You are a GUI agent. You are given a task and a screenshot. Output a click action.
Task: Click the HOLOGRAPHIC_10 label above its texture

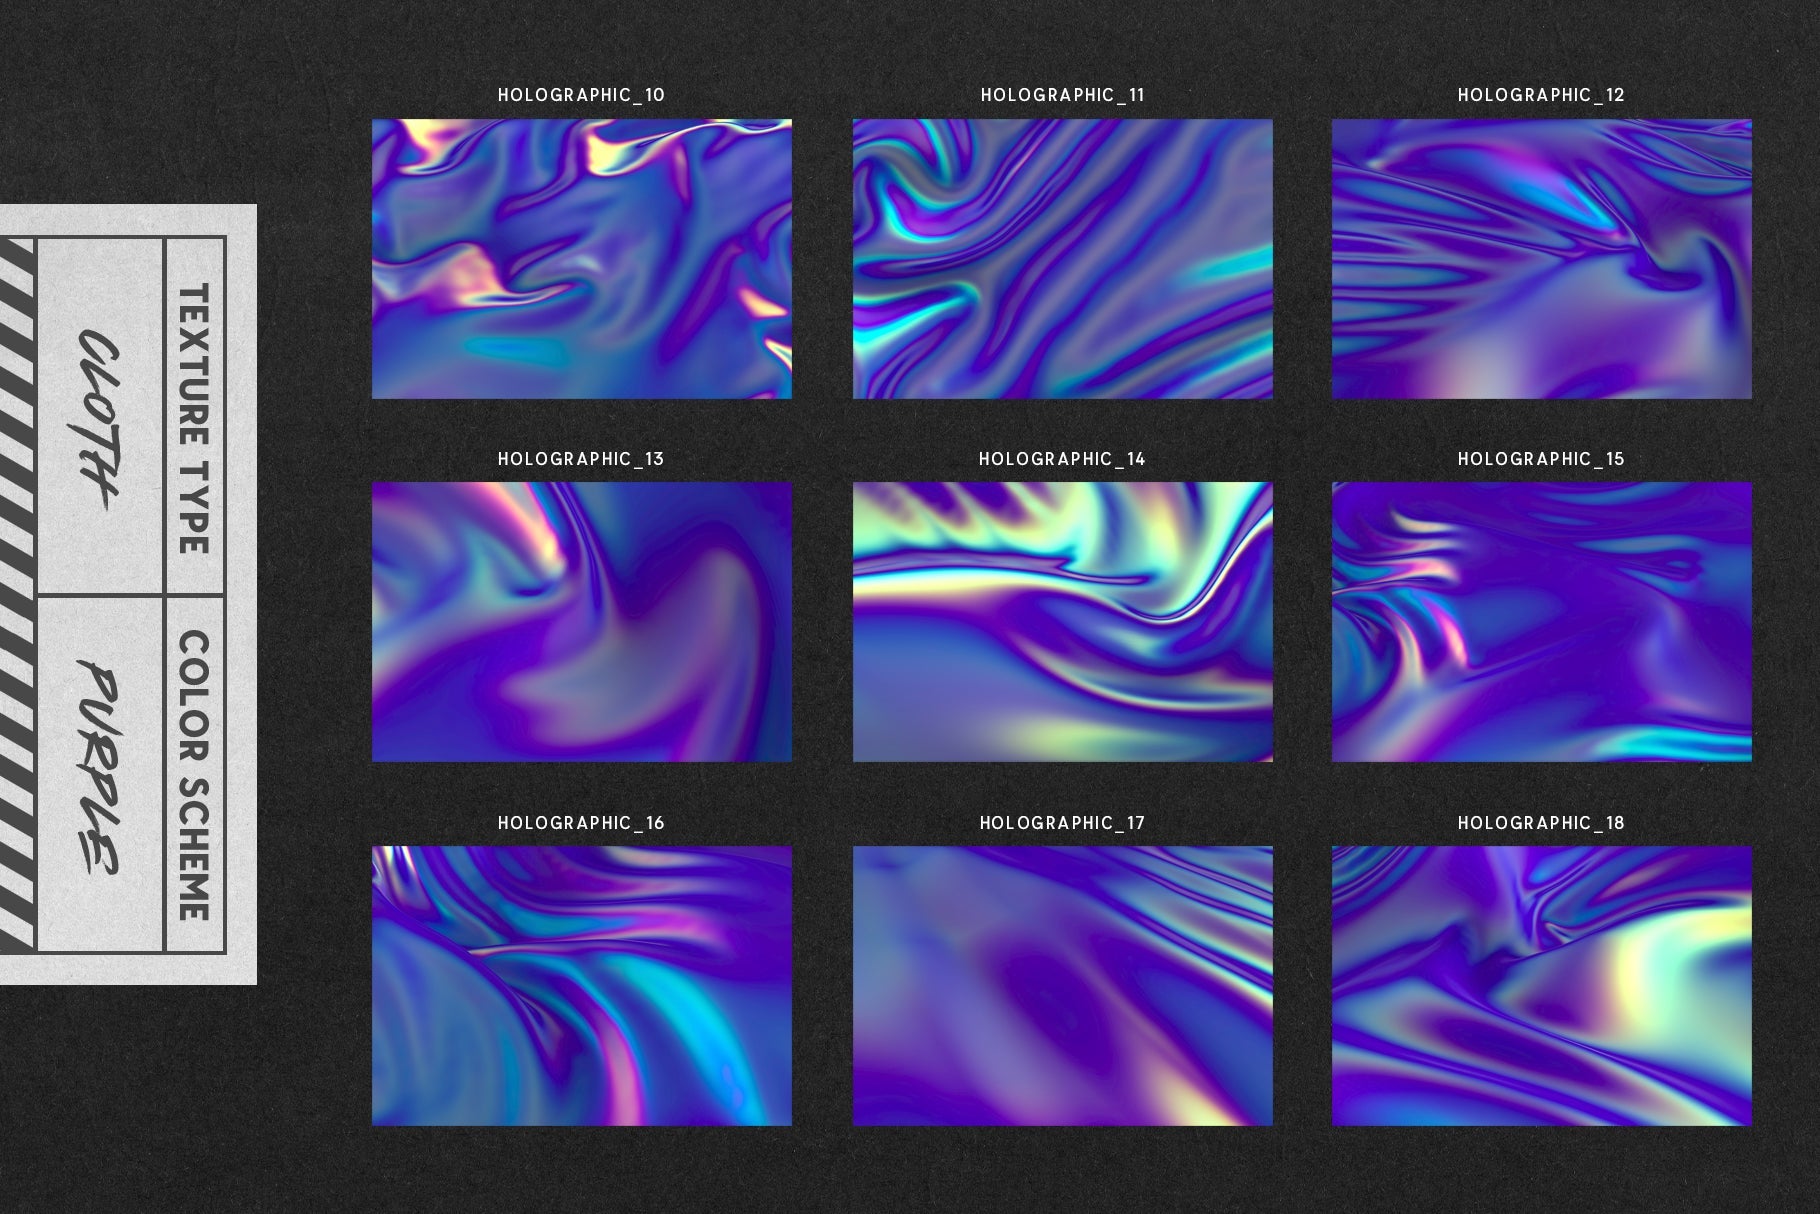tap(583, 96)
